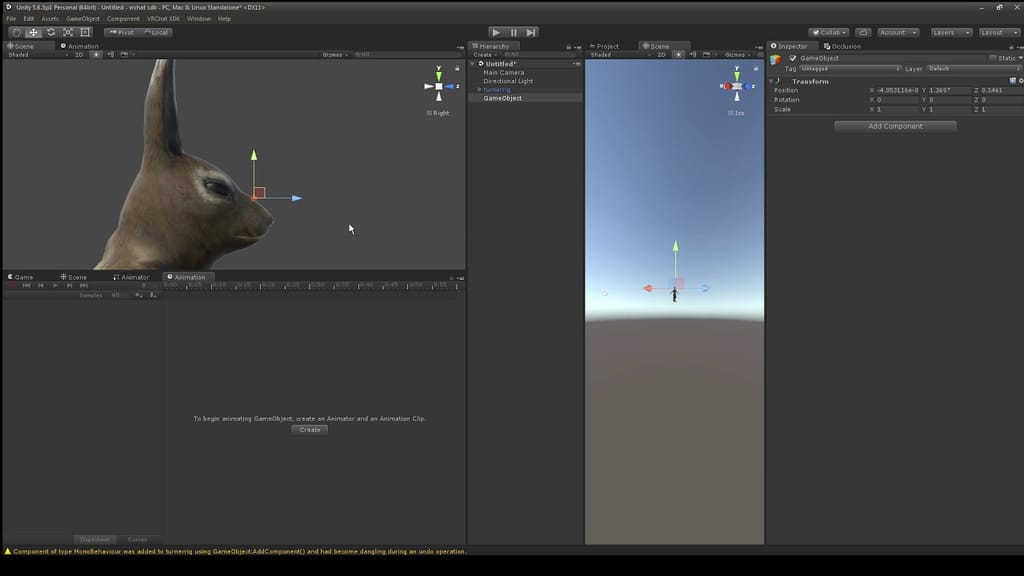Toggle audio in the Scene view toolbar

(x=111, y=54)
